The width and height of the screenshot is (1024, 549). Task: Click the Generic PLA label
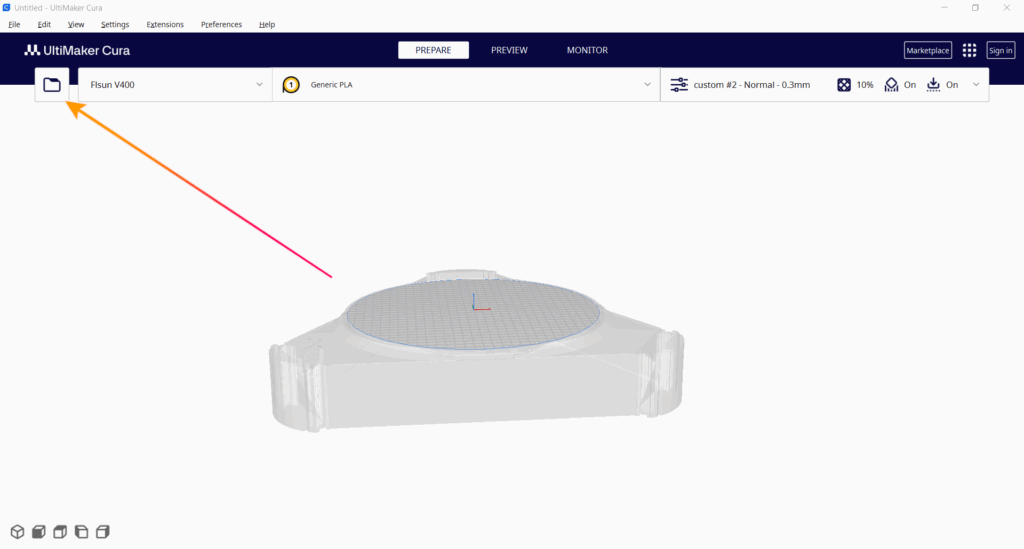click(x=331, y=85)
